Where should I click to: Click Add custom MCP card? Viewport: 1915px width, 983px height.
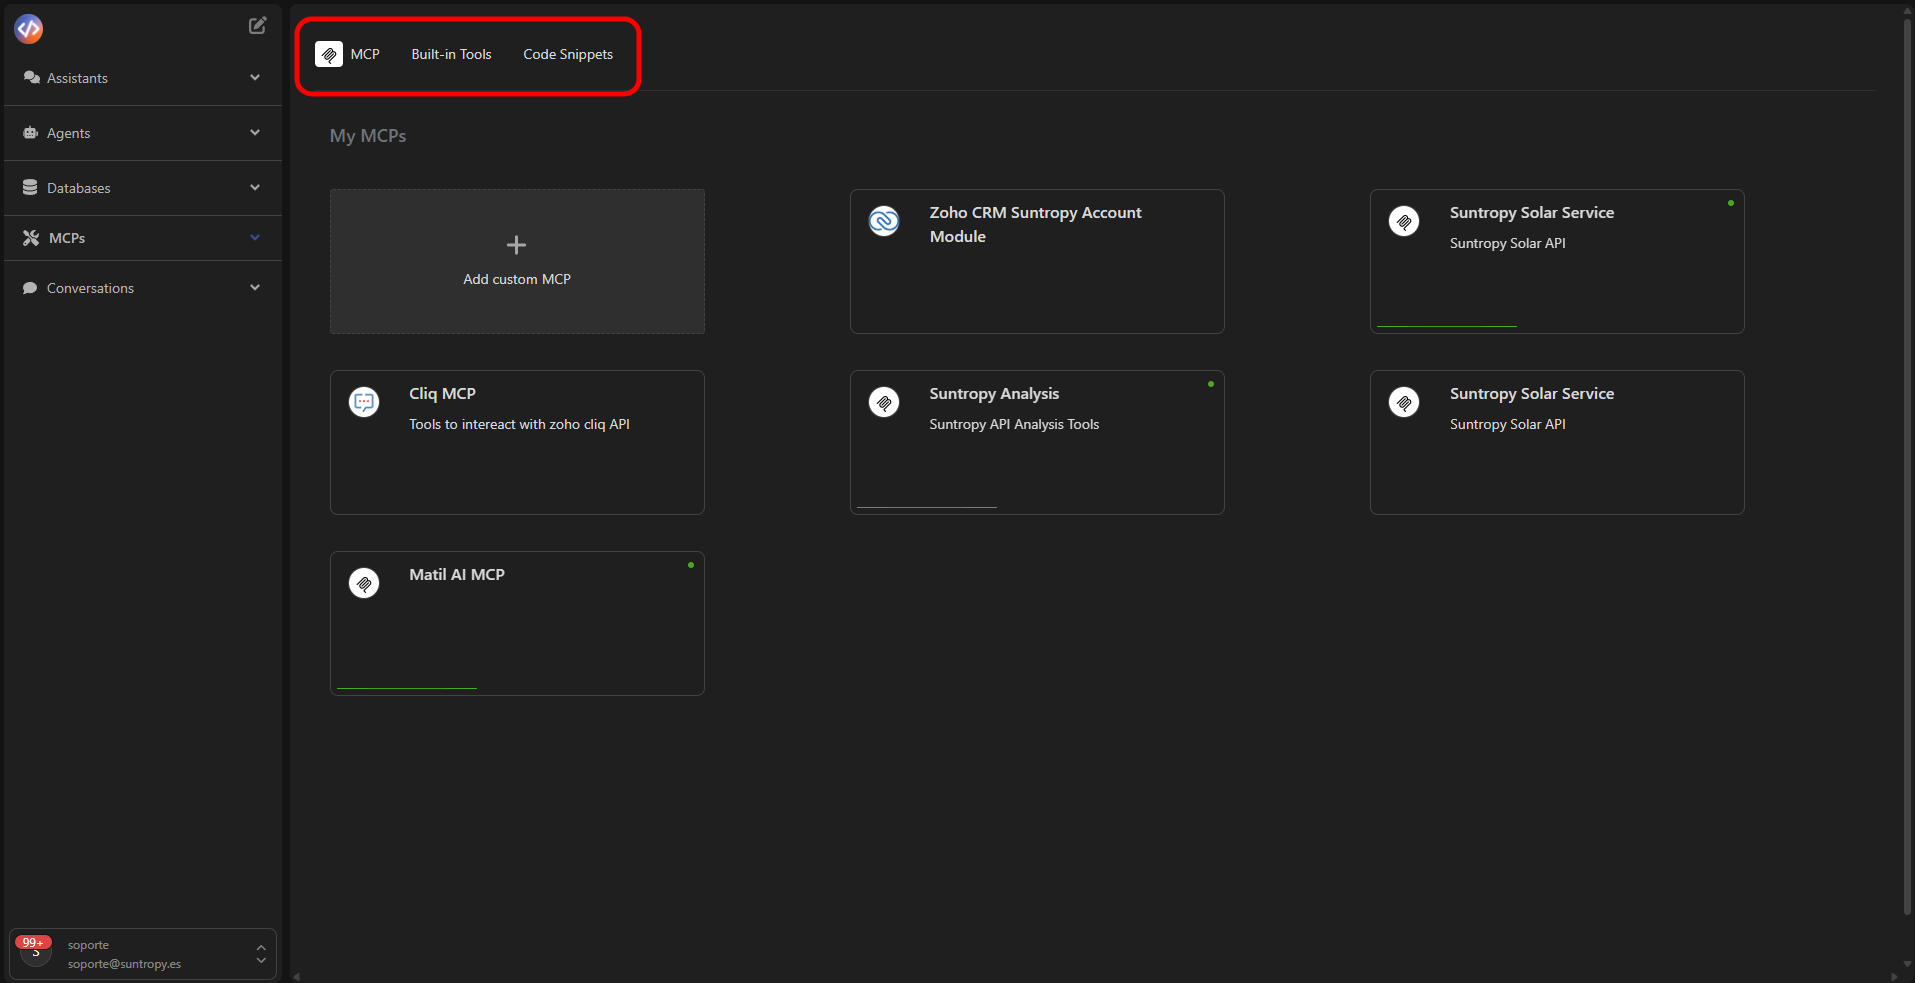(x=517, y=261)
